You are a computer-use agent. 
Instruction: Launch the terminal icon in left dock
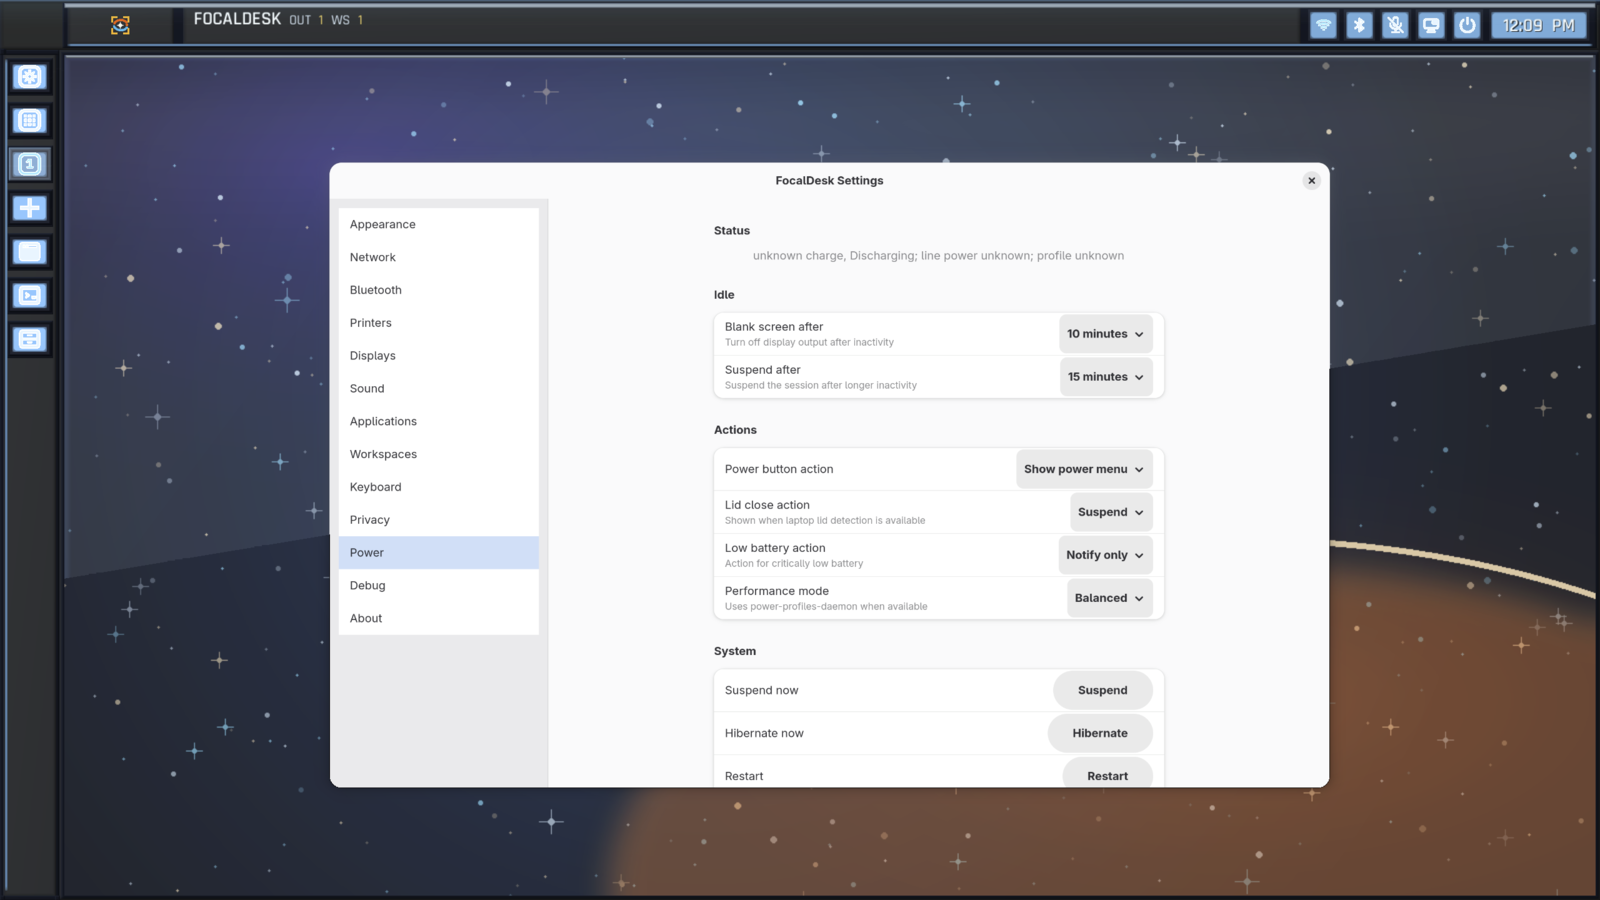pos(30,295)
